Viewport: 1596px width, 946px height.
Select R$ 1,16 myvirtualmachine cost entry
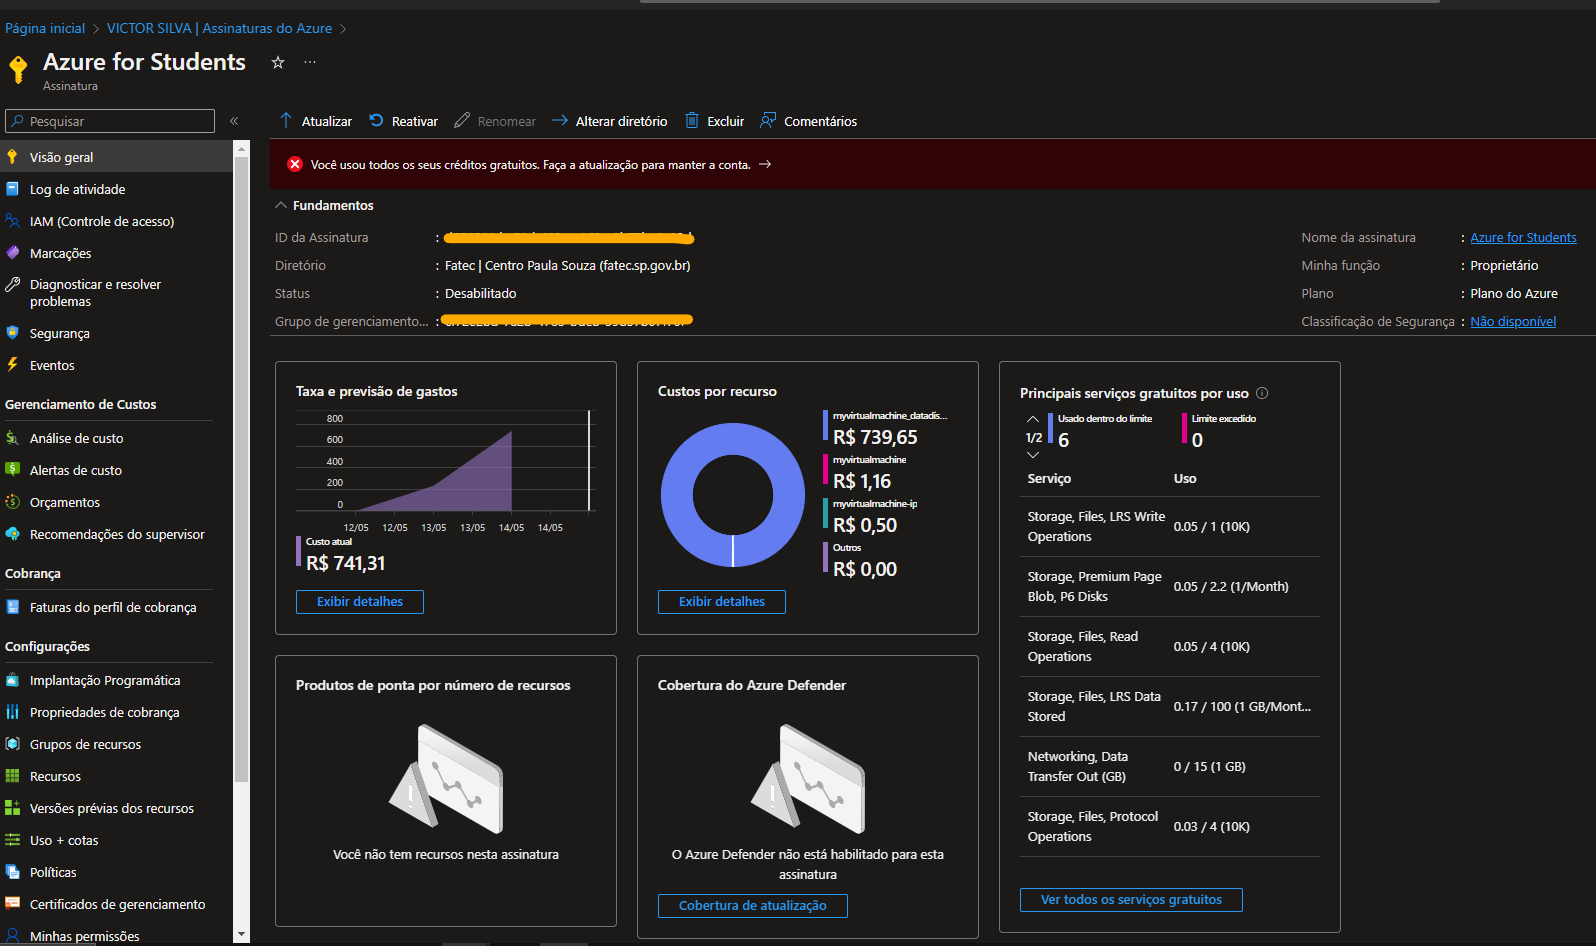tap(866, 473)
